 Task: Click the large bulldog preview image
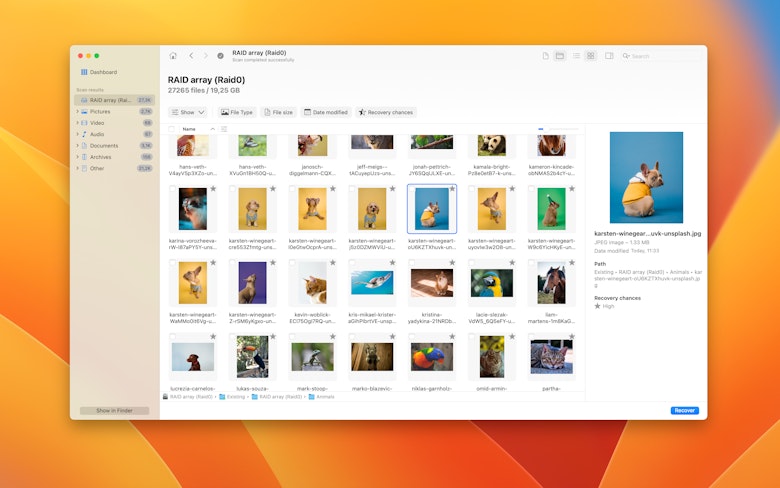tap(646, 177)
